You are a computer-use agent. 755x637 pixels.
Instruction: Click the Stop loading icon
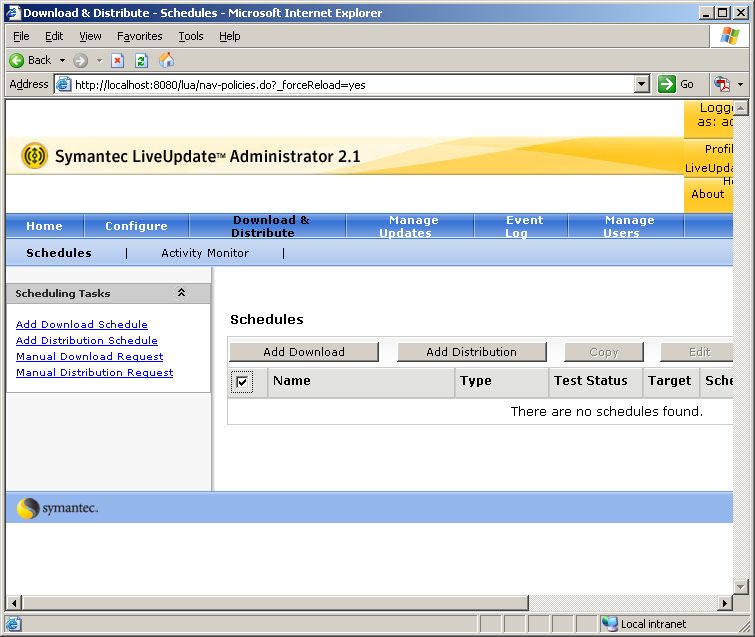pyautogui.click(x=117, y=60)
